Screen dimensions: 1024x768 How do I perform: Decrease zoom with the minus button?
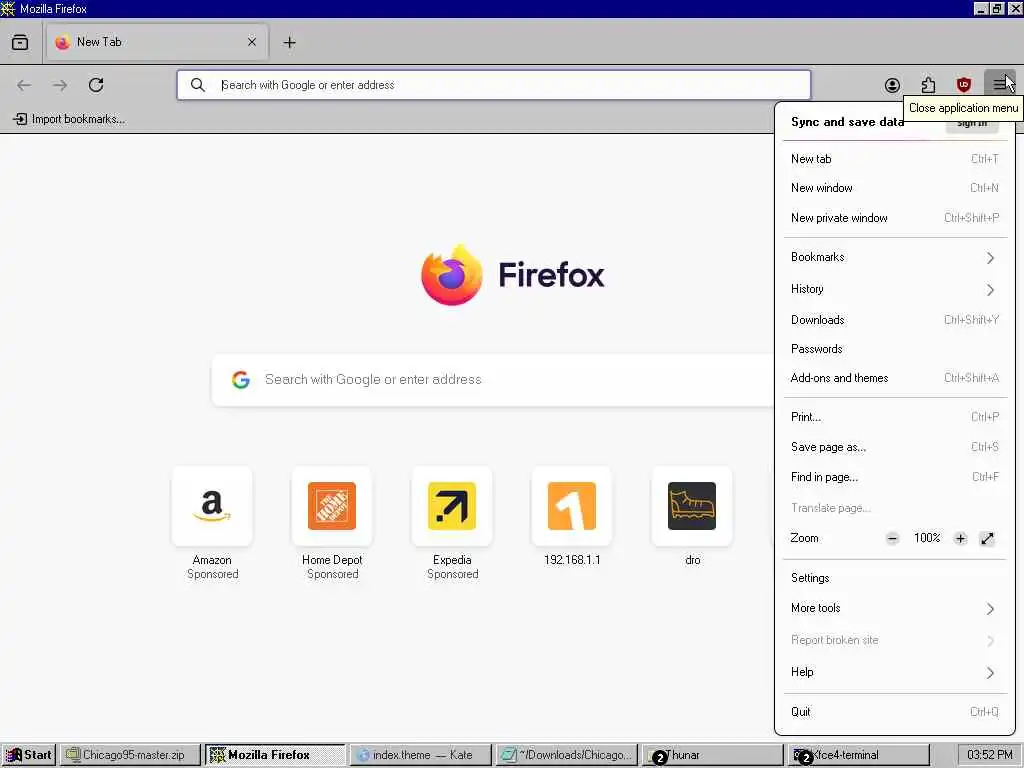click(892, 539)
